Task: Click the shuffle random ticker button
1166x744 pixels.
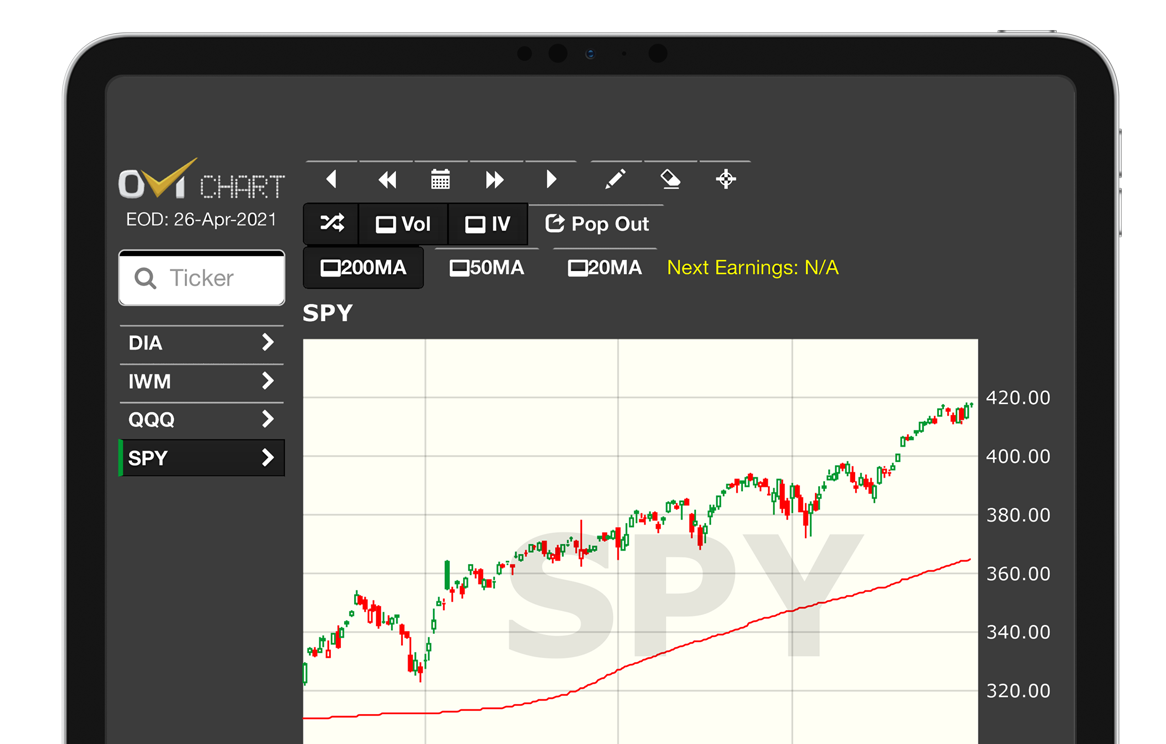Action: point(332,224)
